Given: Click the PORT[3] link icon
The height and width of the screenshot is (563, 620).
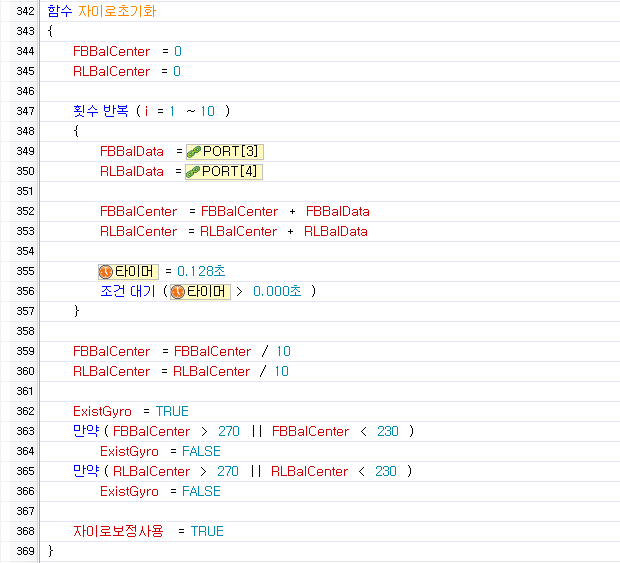Looking at the screenshot, I should 194,151.
